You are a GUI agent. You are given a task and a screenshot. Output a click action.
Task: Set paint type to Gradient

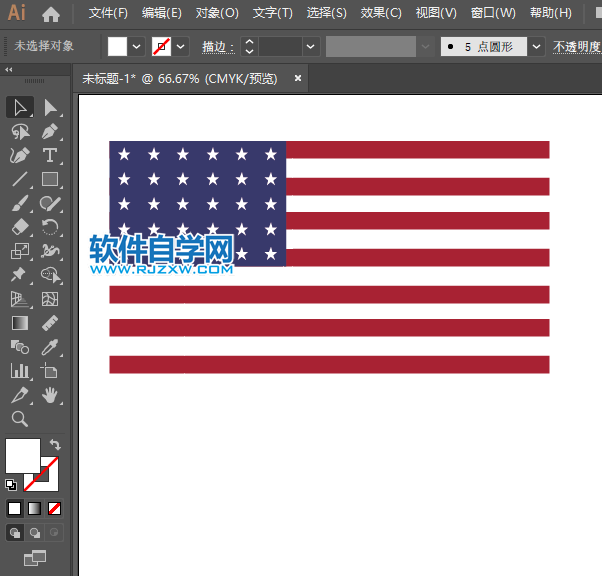(x=35, y=508)
